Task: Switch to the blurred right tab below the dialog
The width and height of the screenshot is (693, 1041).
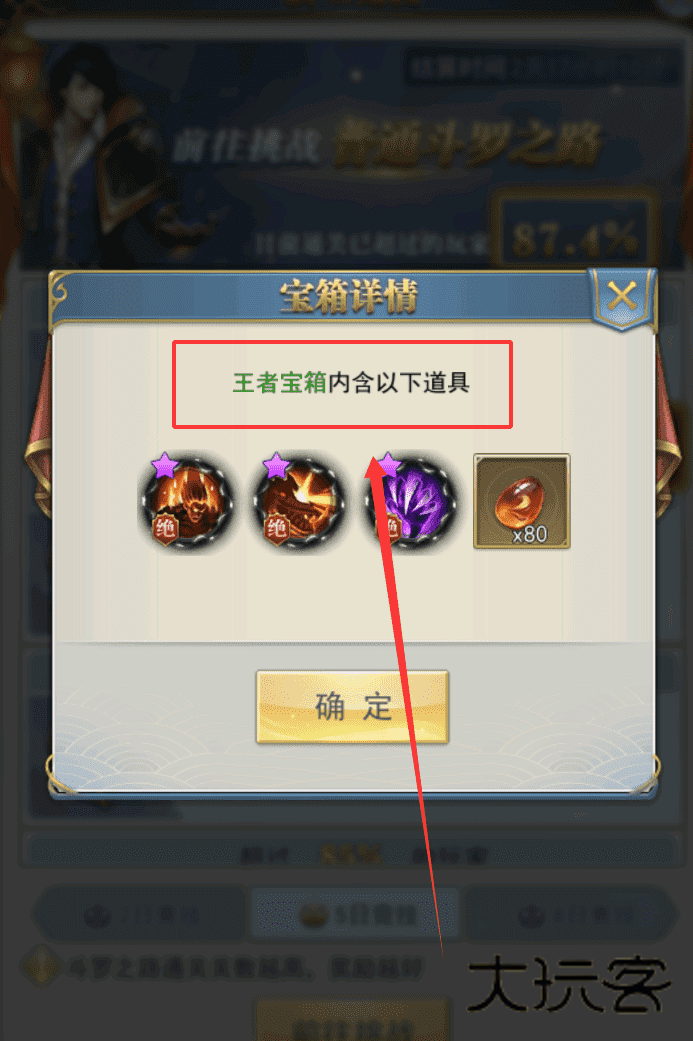Action: (571, 916)
